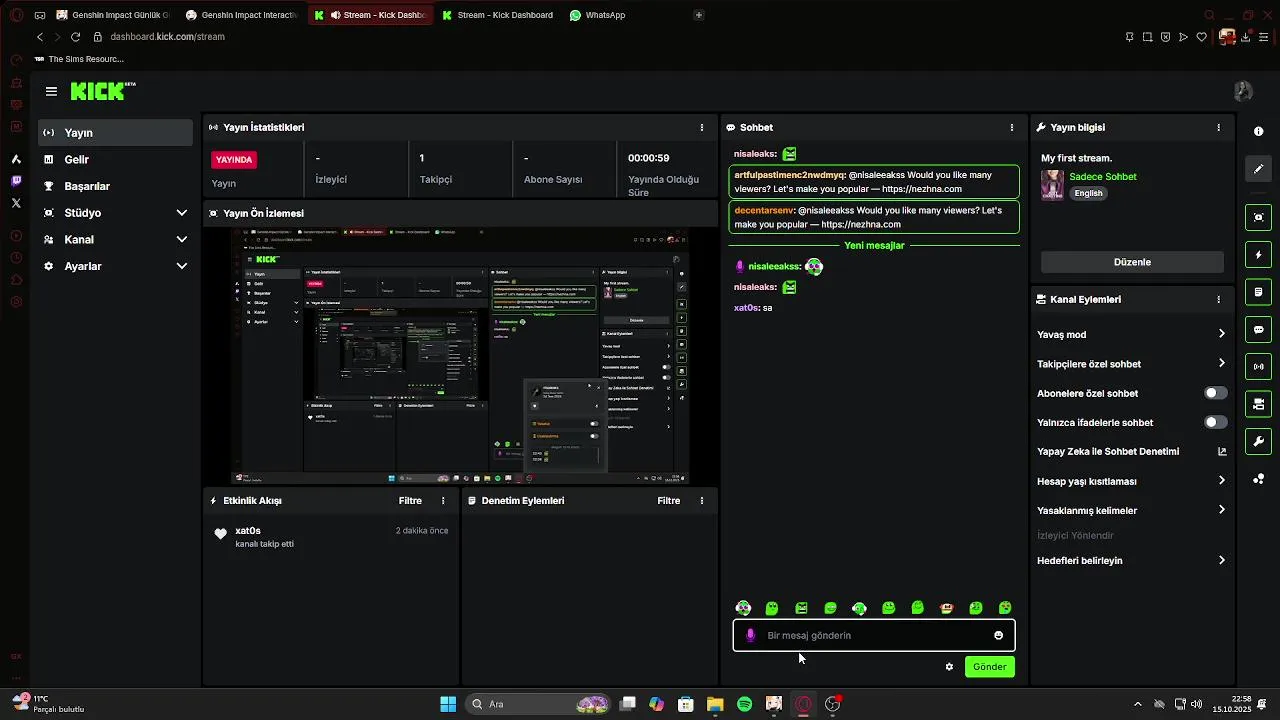The height and width of the screenshot is (720, 1280).
Task: Click the three-dots cluster icon at the bottom of the right bar
Action: click(1258, 479)
